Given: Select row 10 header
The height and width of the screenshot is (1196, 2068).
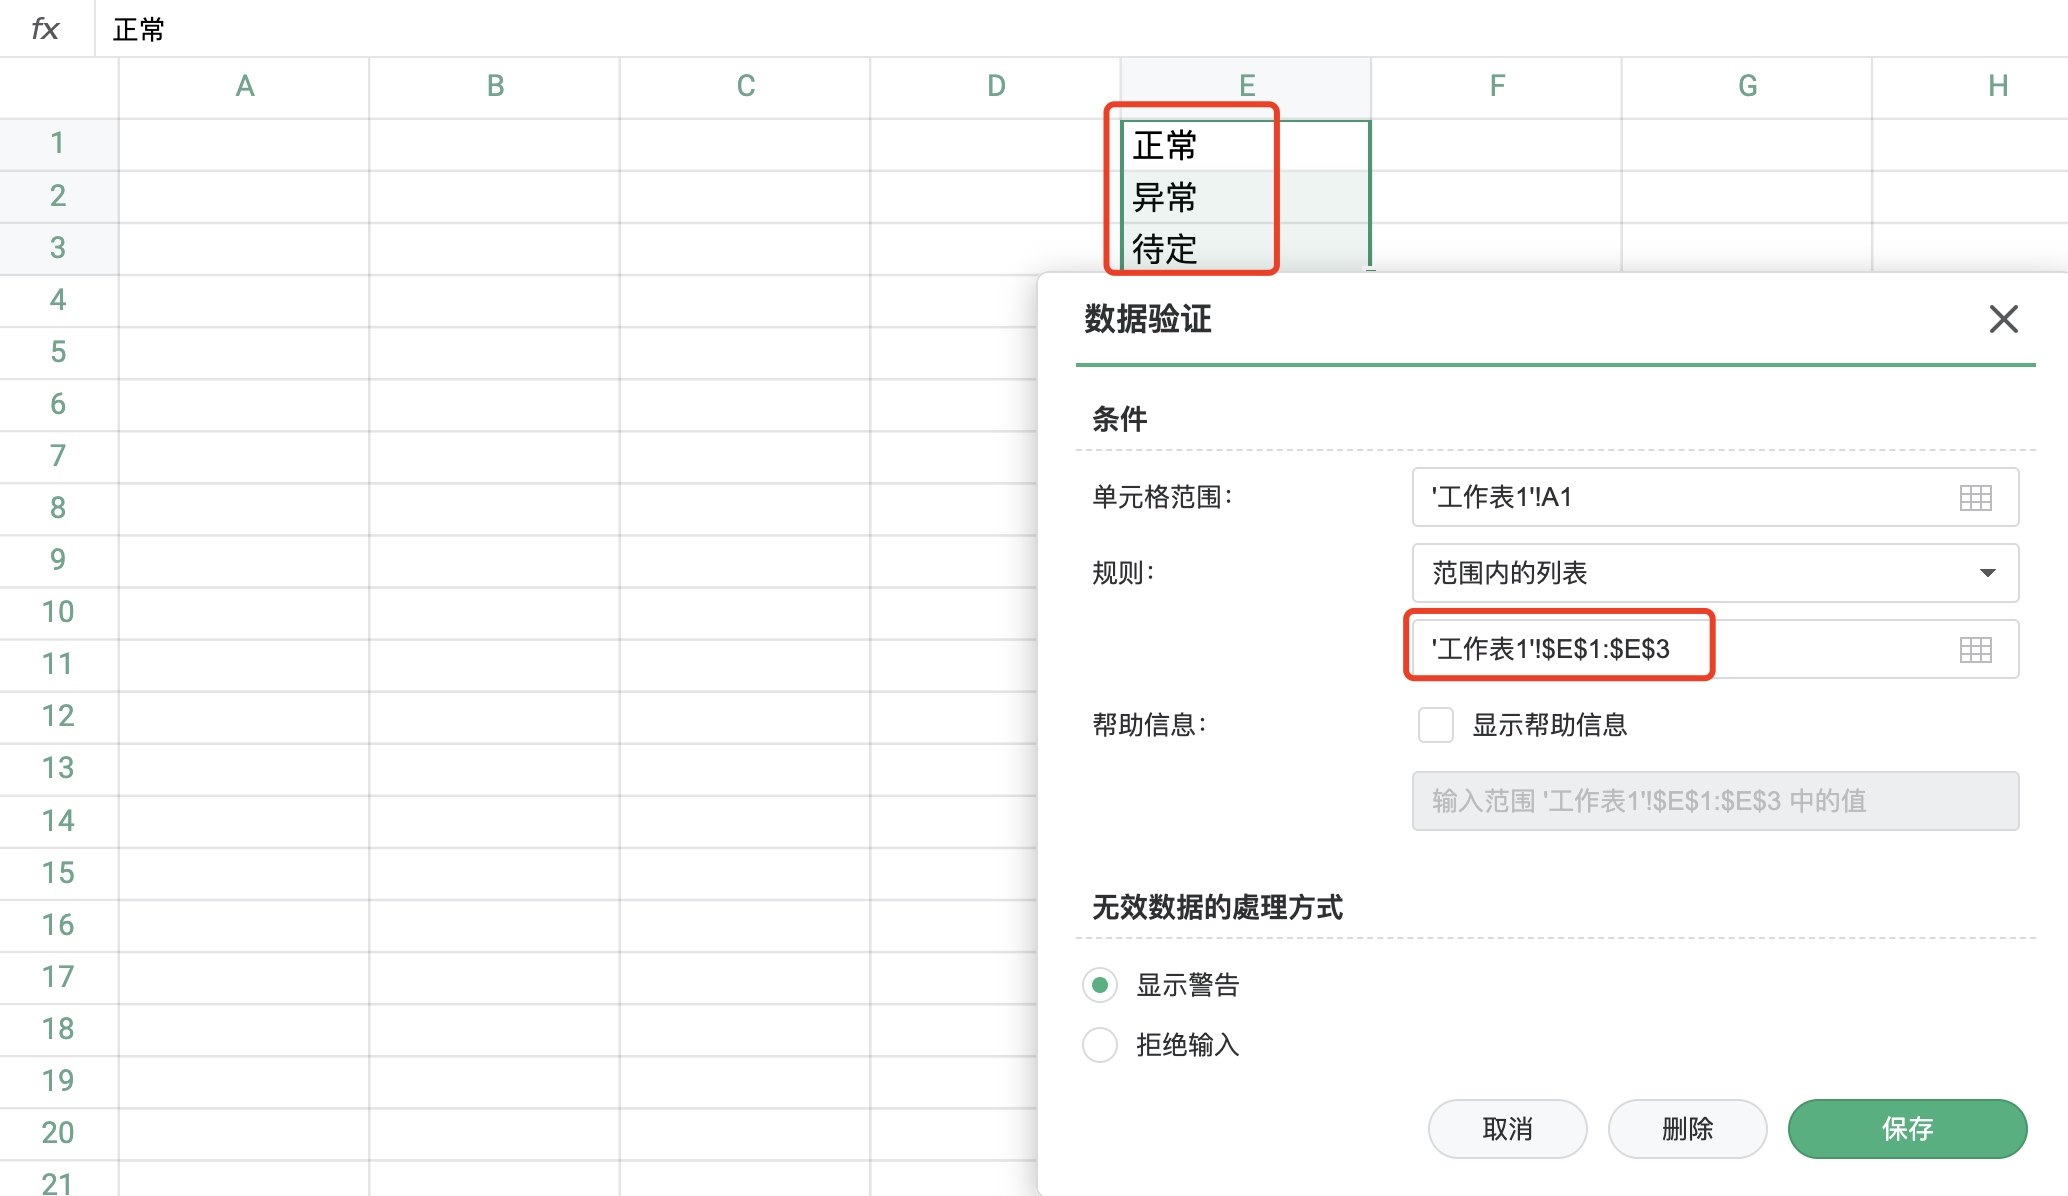Looking at the screenshot, I should click(x=58, y=612).
